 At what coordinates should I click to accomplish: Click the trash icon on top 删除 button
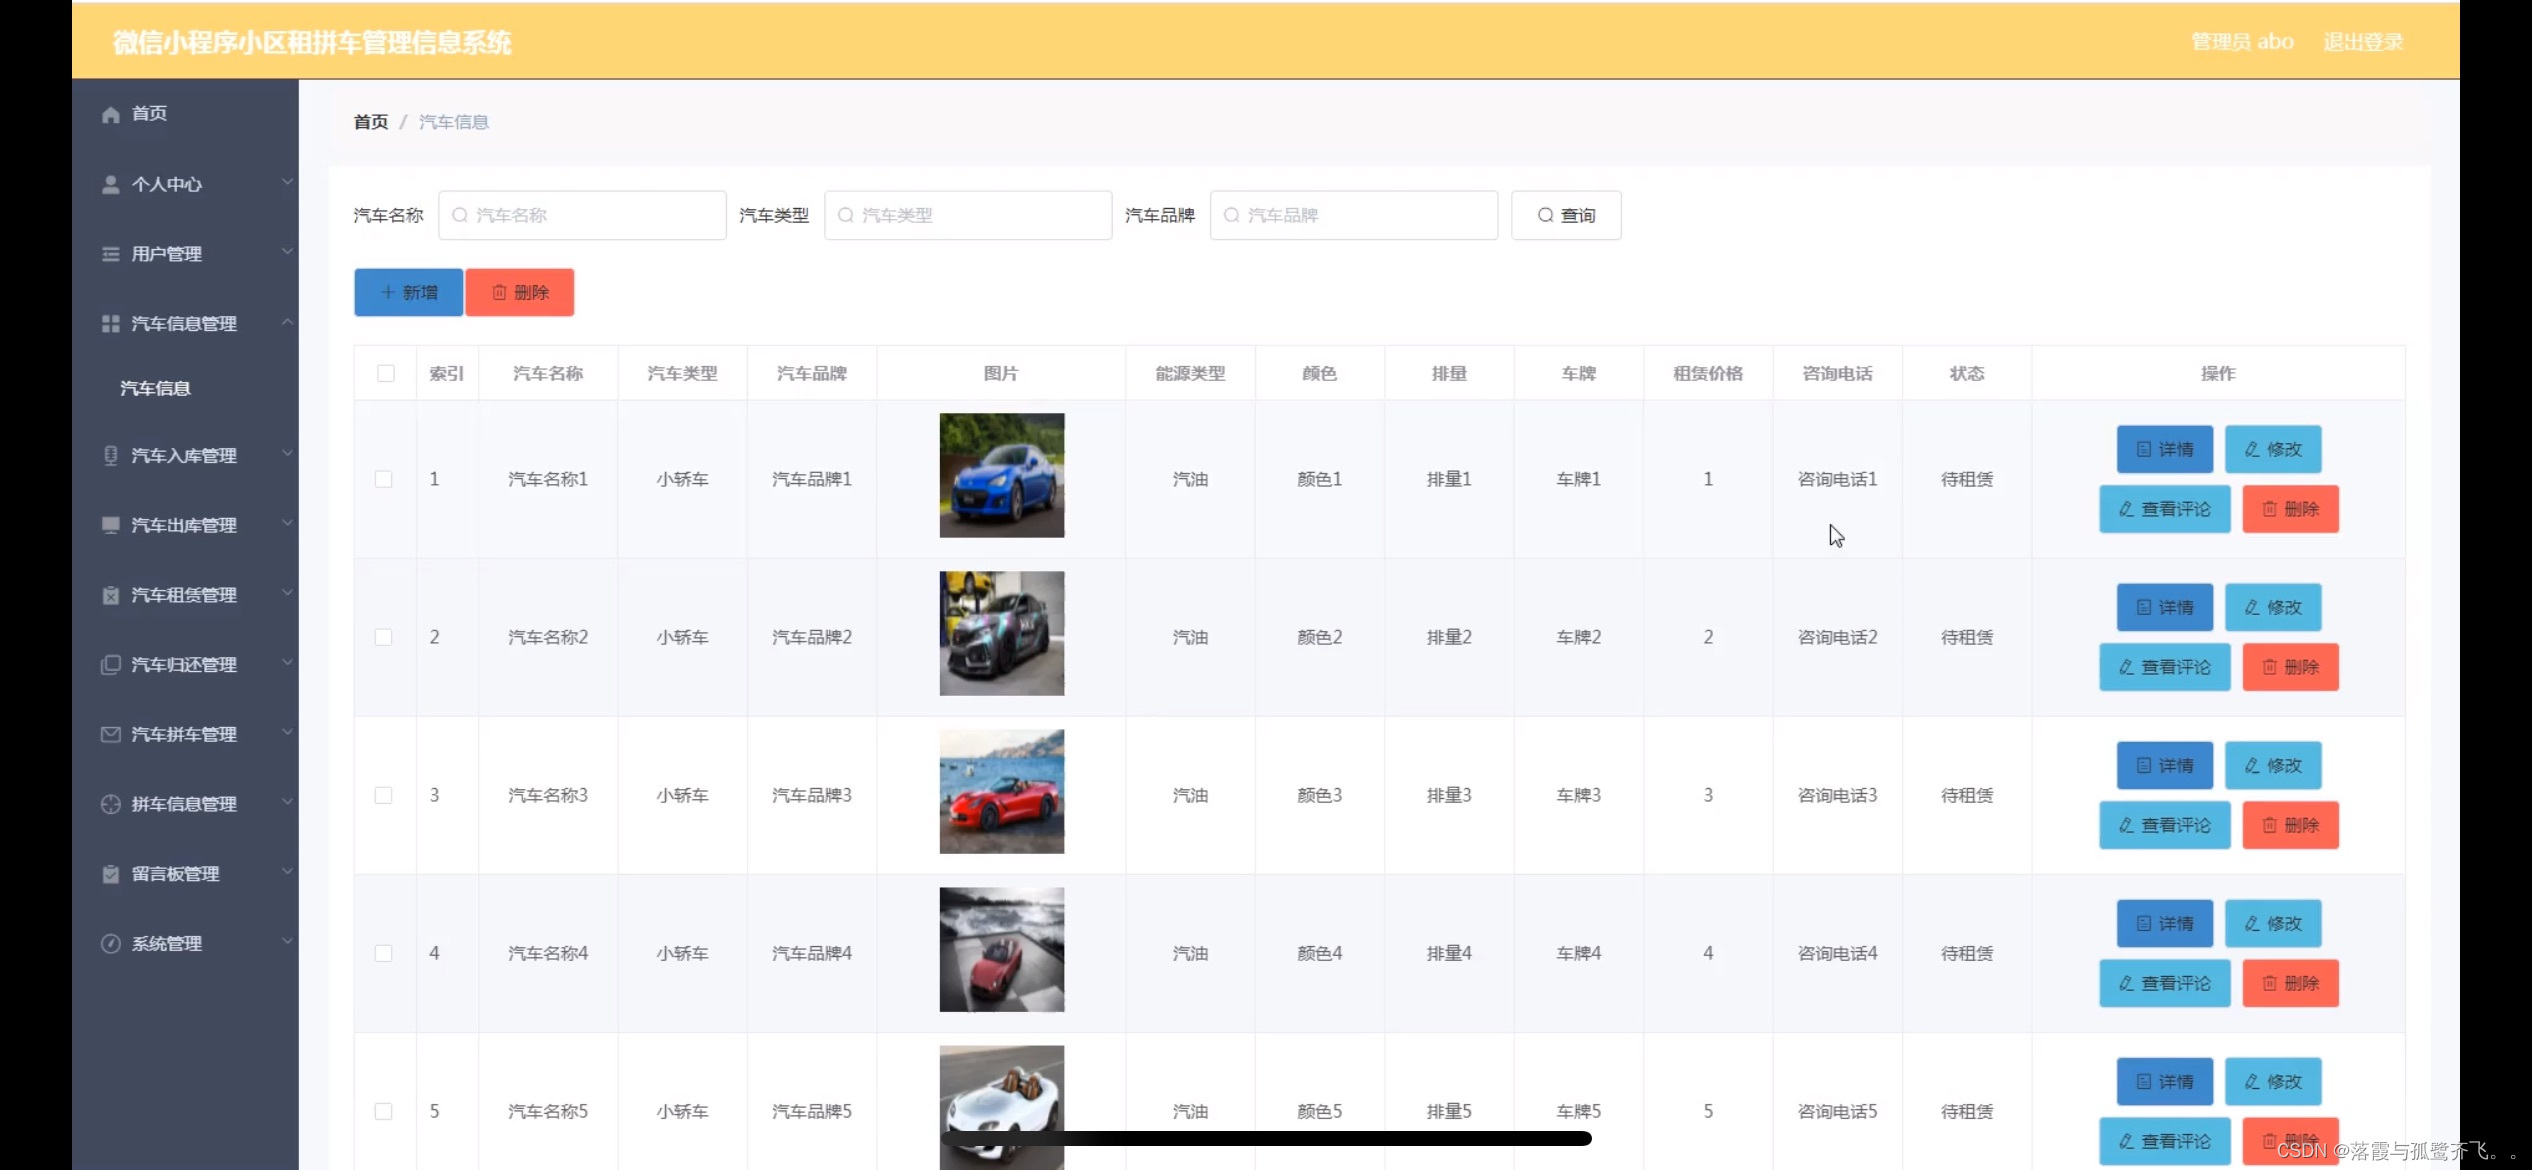coord(499,292)
